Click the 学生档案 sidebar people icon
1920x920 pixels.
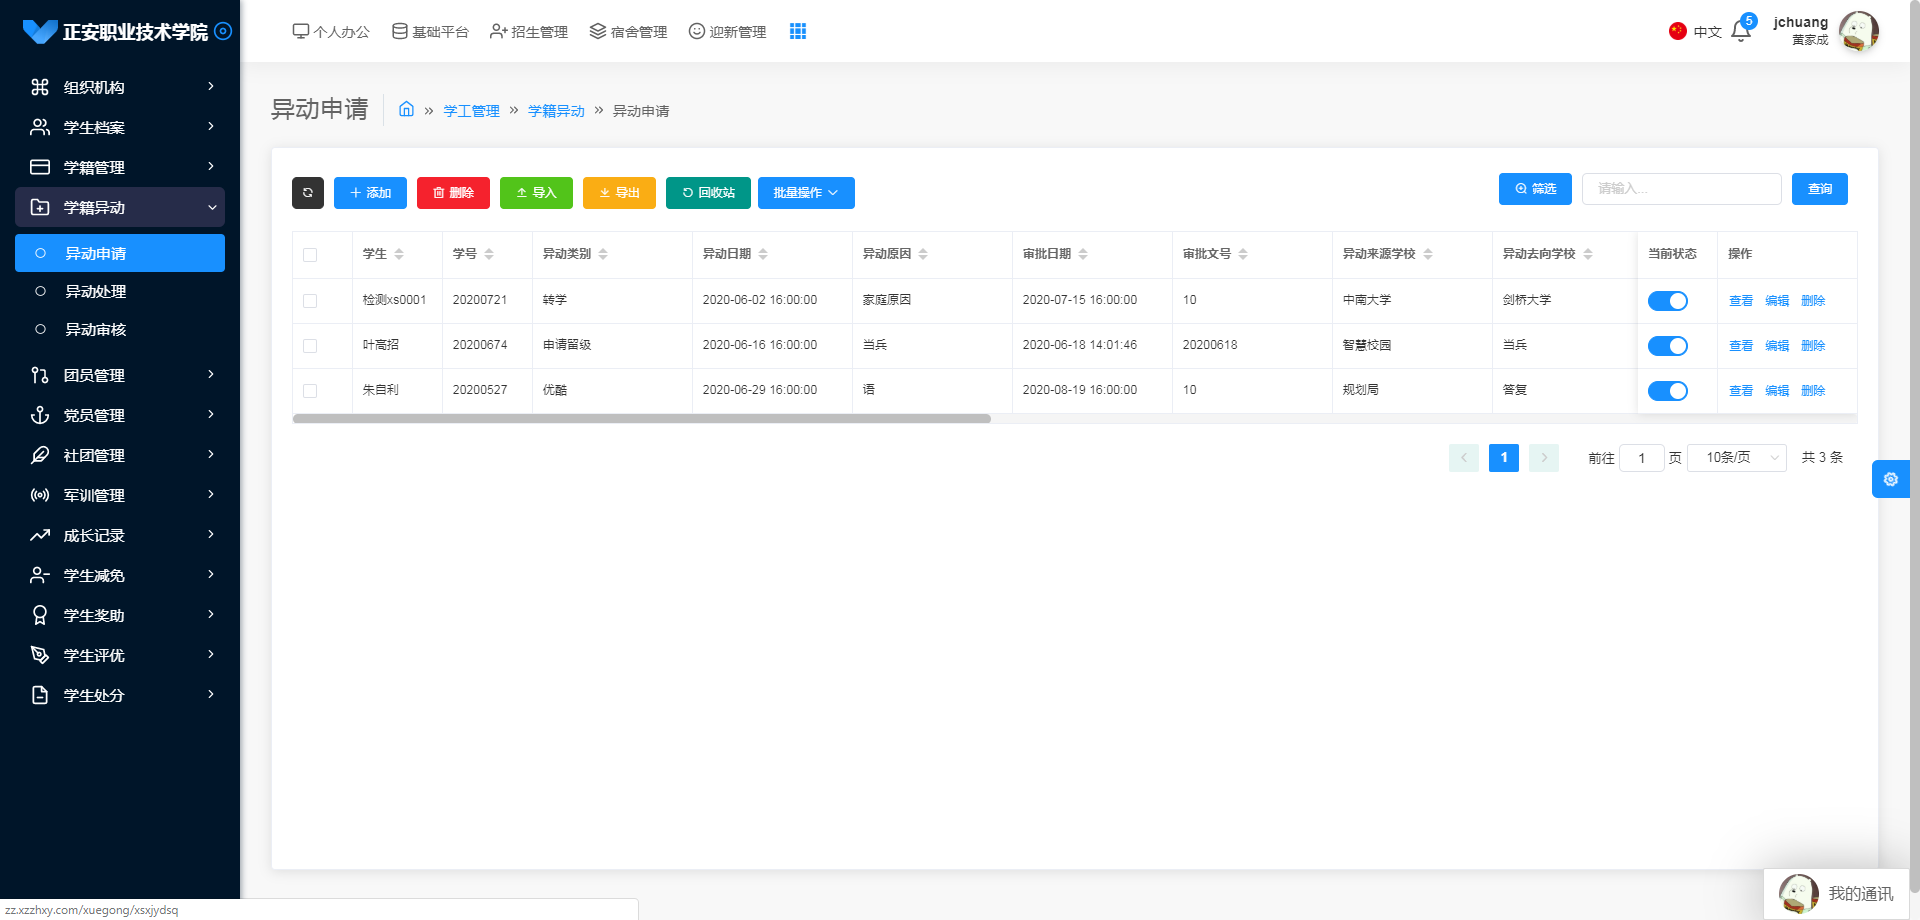coord(40,127)
